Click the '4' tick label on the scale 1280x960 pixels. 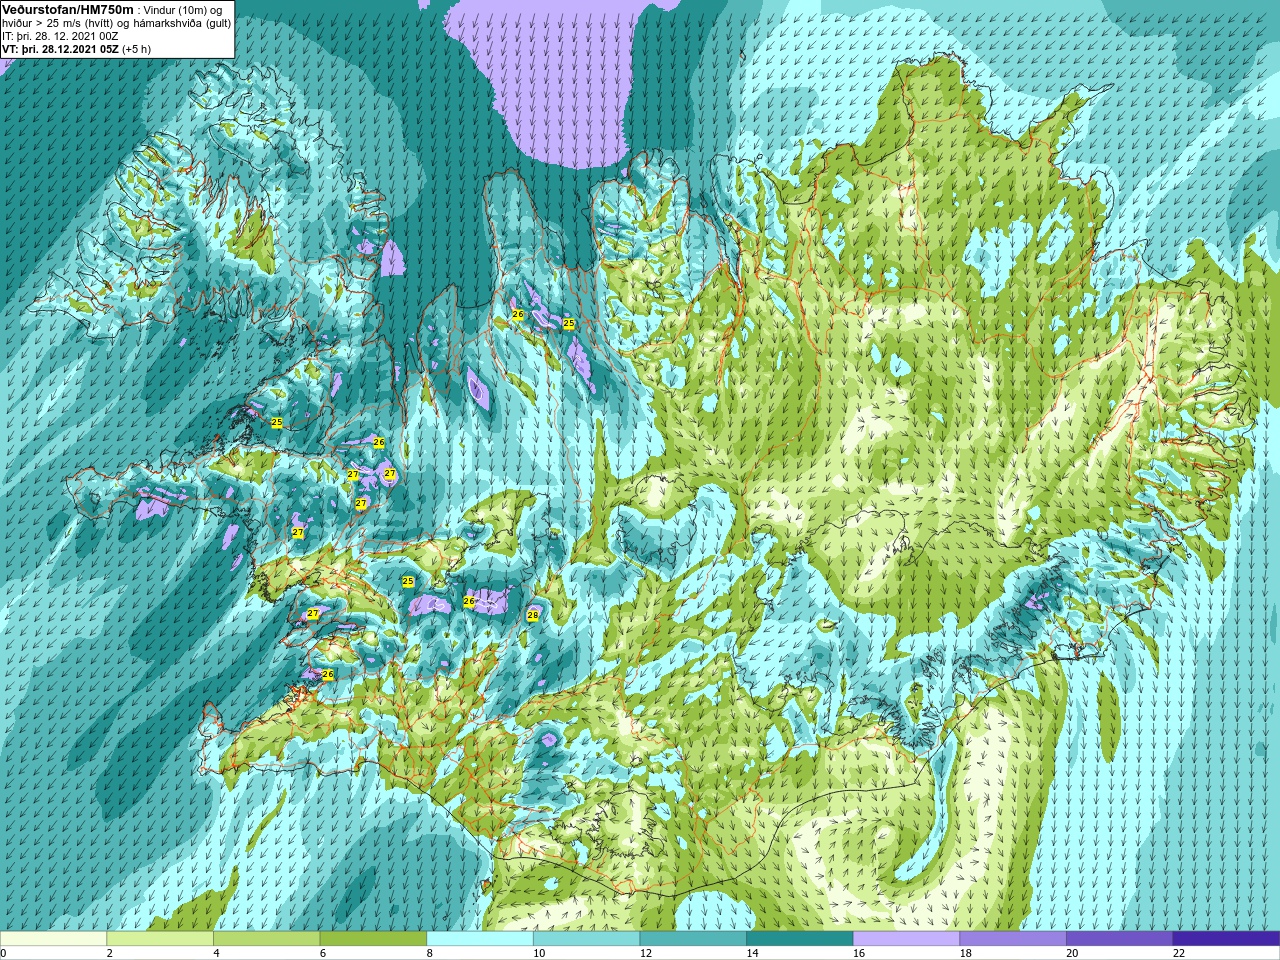[x=216, y=953]
